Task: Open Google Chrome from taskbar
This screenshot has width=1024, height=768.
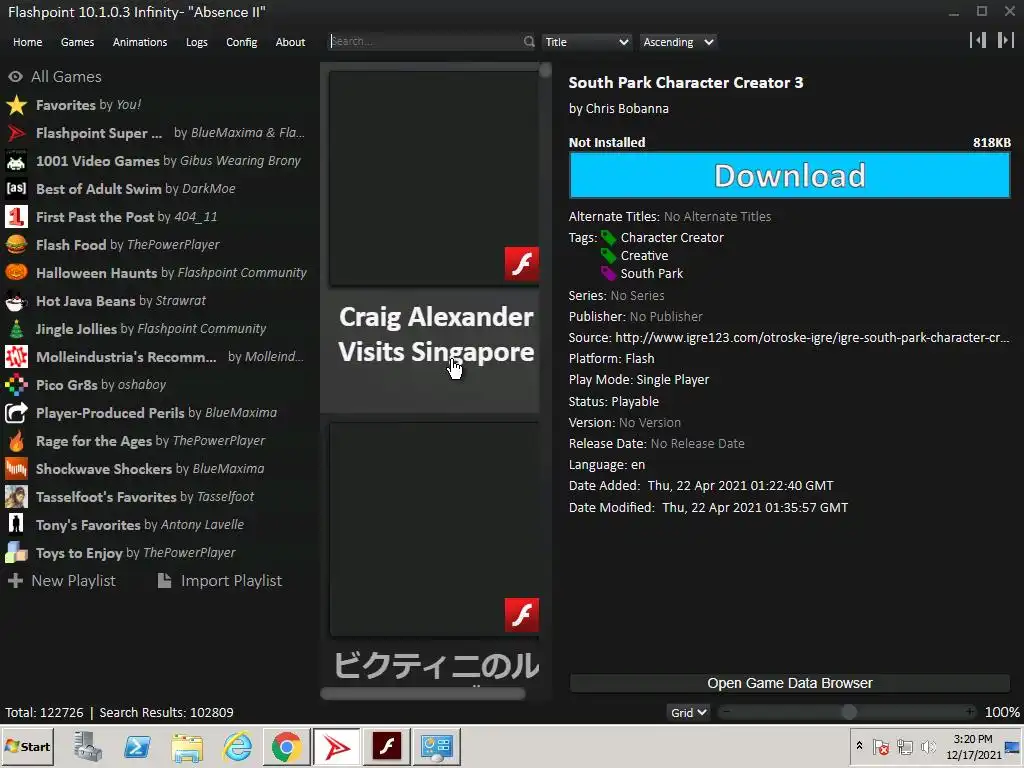Action: [286, 746]
